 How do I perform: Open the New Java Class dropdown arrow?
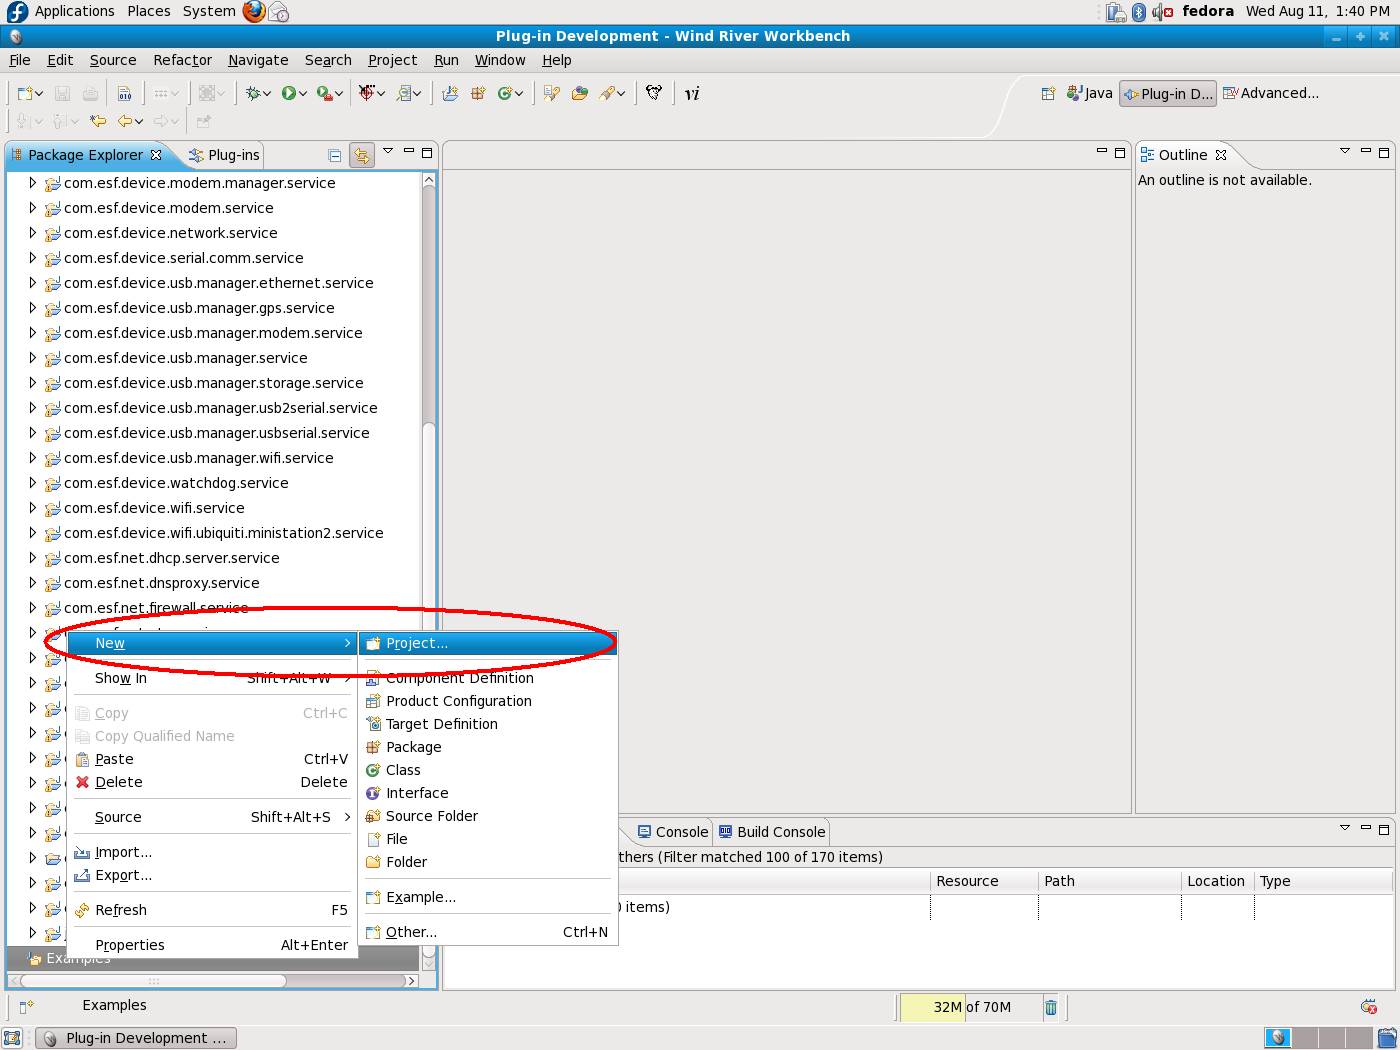[x=519, y=94]
